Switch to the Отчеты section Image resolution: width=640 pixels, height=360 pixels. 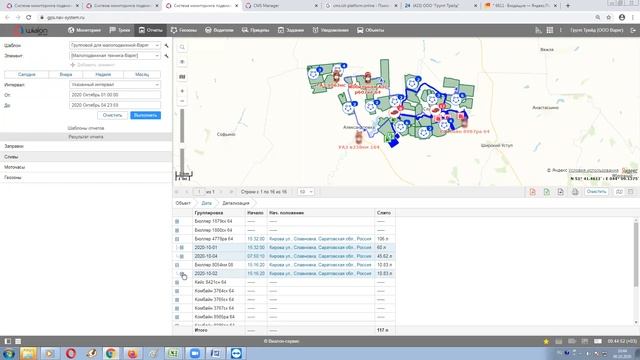151,30
